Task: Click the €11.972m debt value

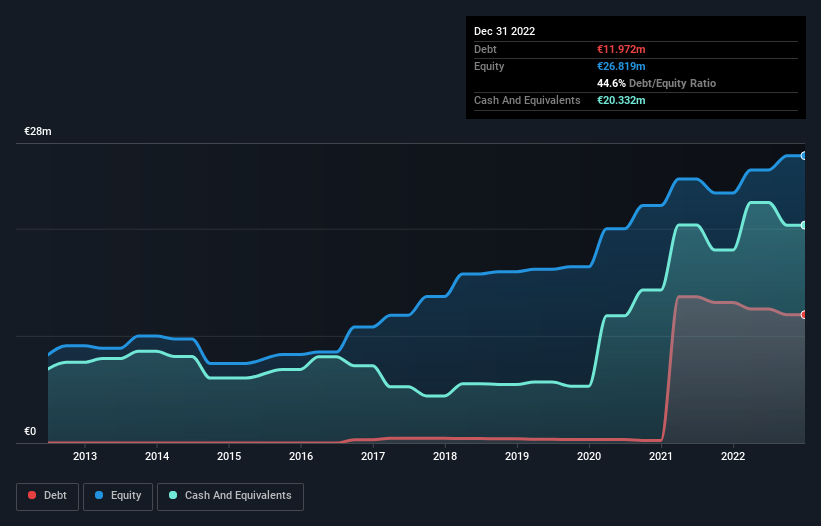Action: [621, 49]
